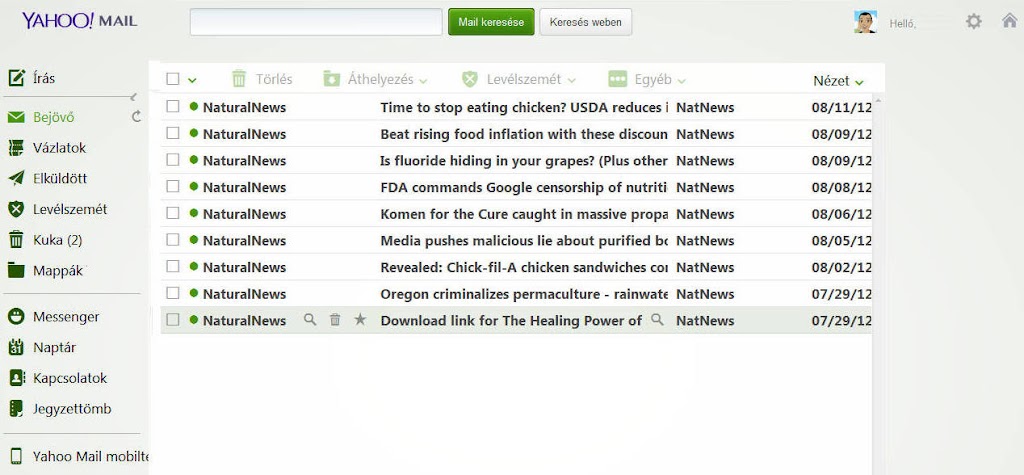Tick checkbox for Time to stop eating chicken
This screenshot has width=1024, height=475.
coord(172,106)
